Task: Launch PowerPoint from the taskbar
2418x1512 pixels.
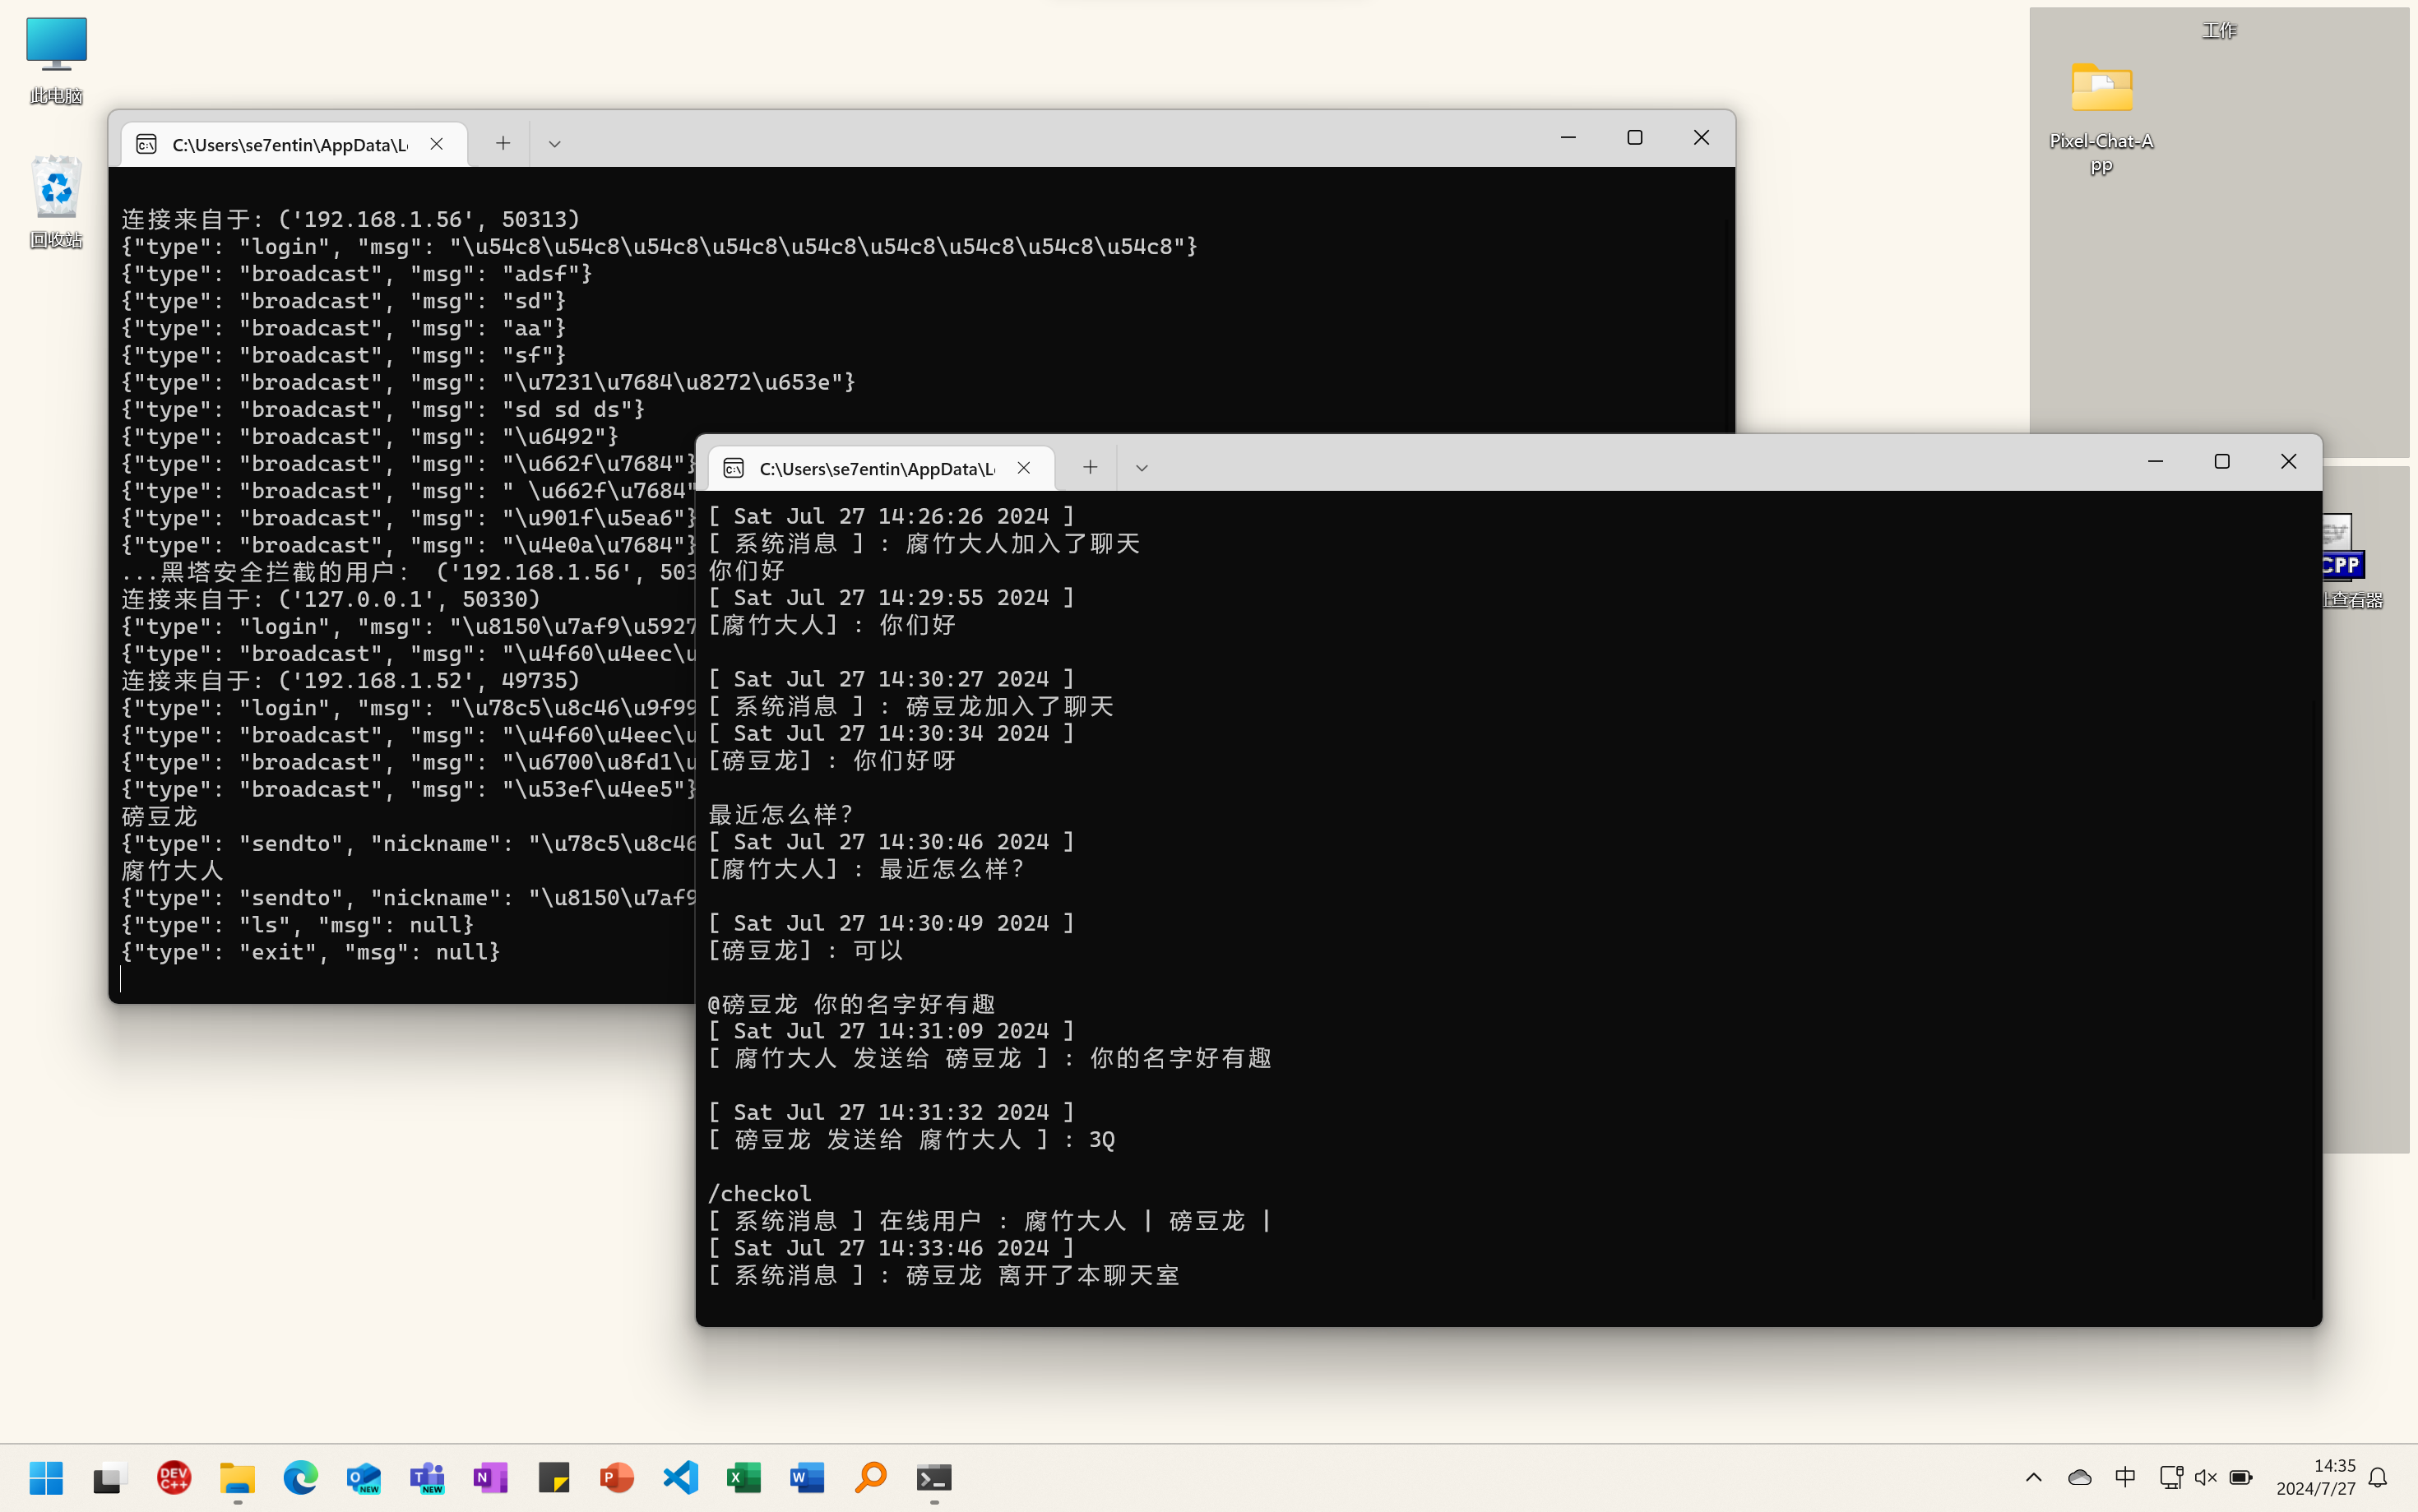Action: tap(617, 1477)
